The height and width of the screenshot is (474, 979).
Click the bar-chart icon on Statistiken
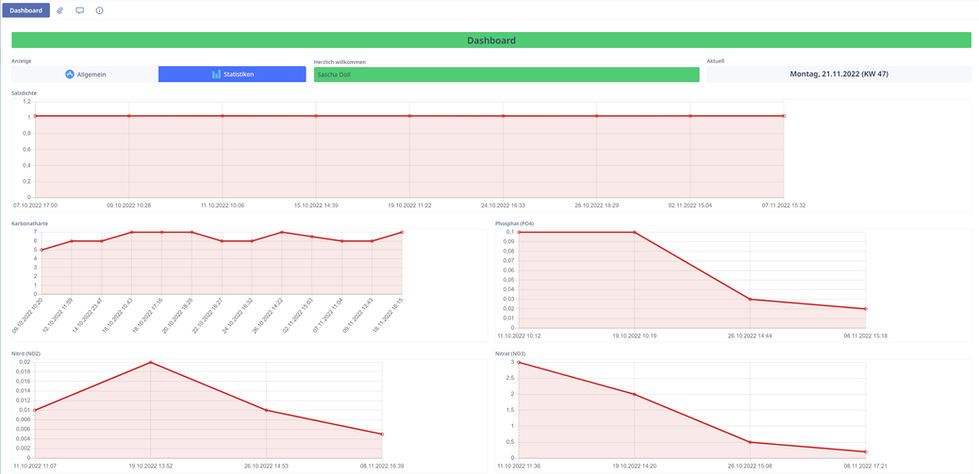[217, 74]
